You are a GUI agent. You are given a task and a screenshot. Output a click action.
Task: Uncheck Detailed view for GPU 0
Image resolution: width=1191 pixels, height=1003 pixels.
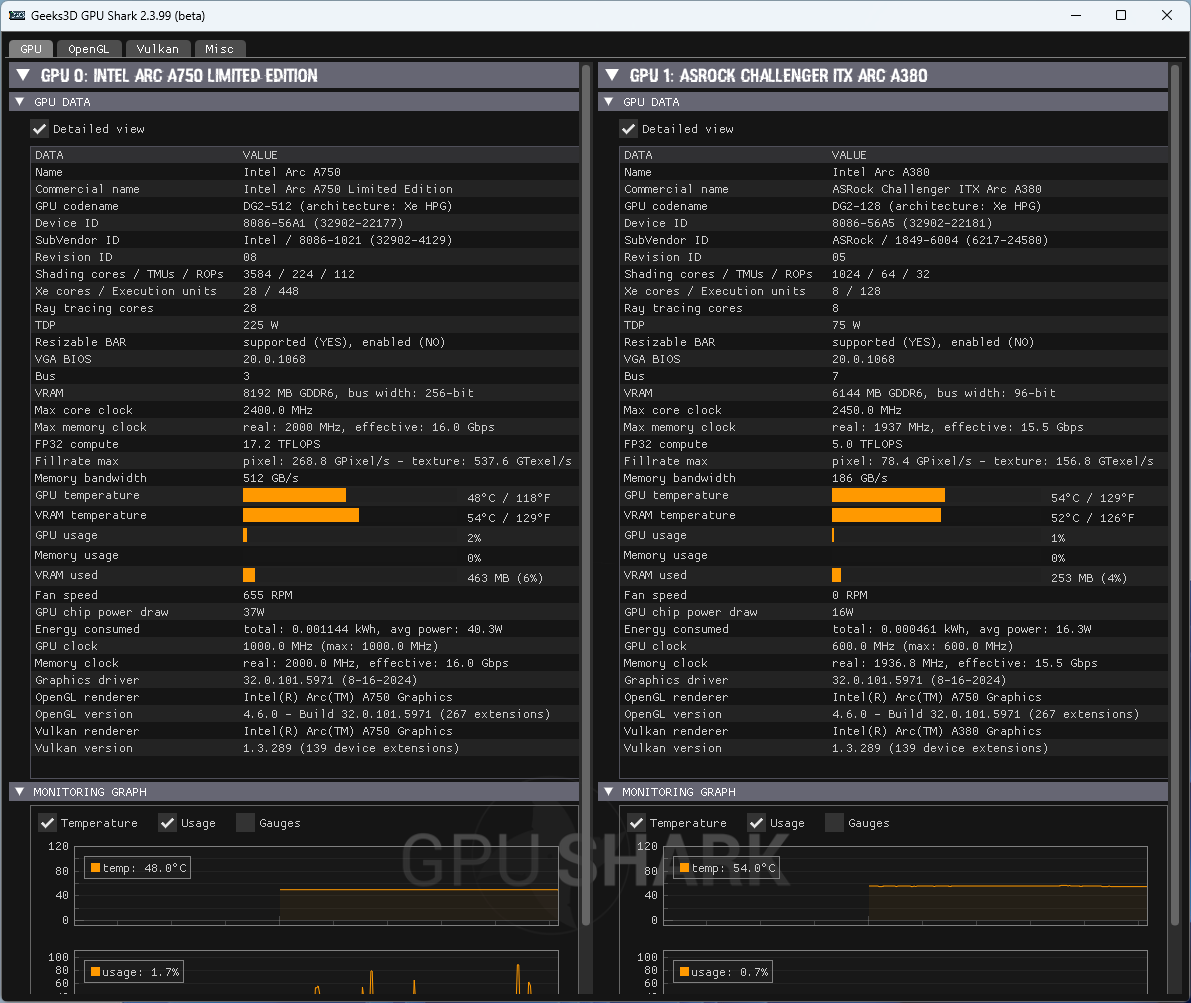coord(39,129)
